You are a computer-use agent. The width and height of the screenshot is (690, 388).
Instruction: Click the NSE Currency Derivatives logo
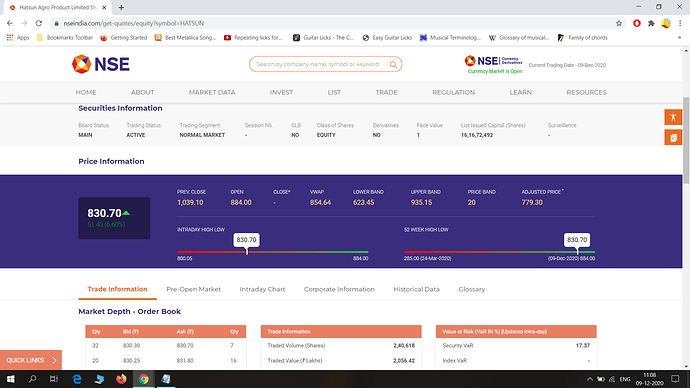click(x=493, y=61)
